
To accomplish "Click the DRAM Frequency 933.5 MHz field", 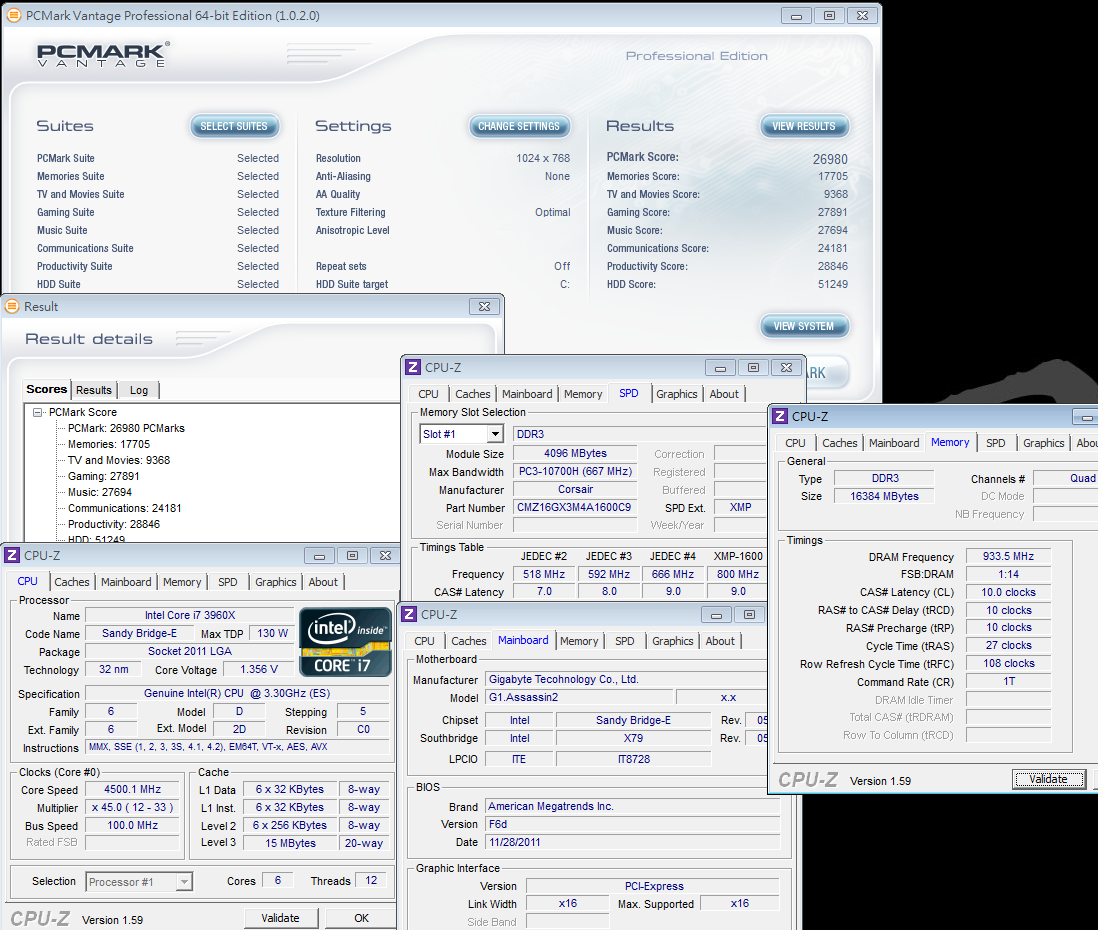I will [1008, 556].
